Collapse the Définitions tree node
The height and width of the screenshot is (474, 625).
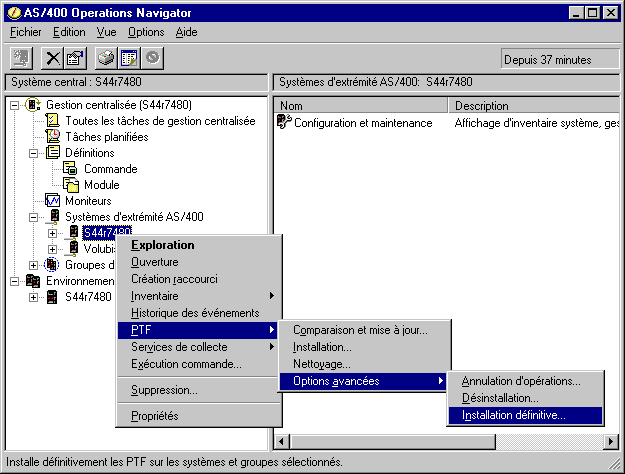[33, 153]
